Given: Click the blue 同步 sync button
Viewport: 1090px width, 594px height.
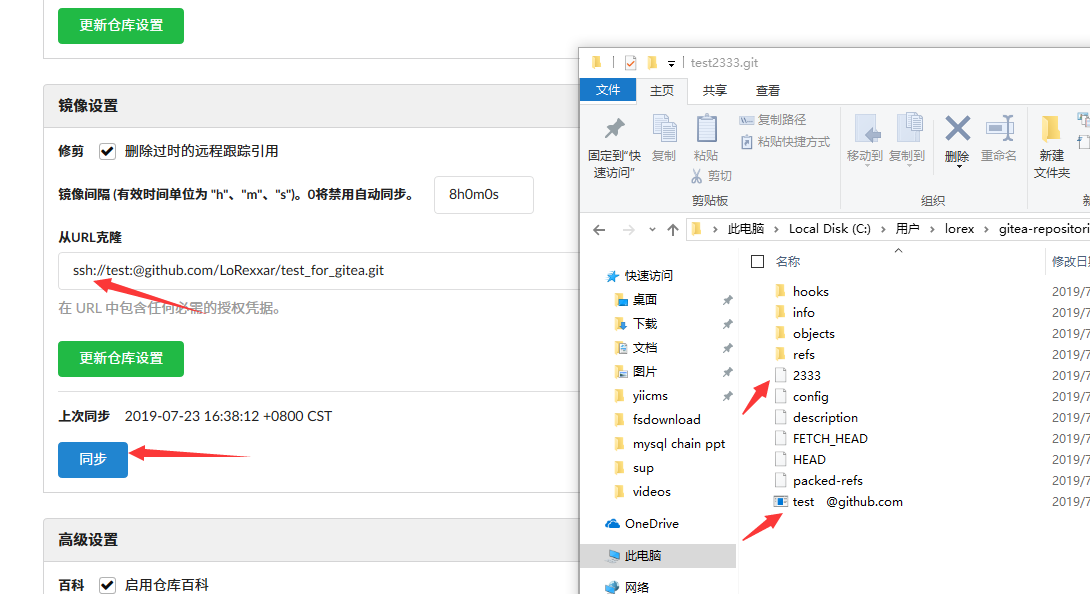Looking at the screenshot, I should [x=93, y=459].
